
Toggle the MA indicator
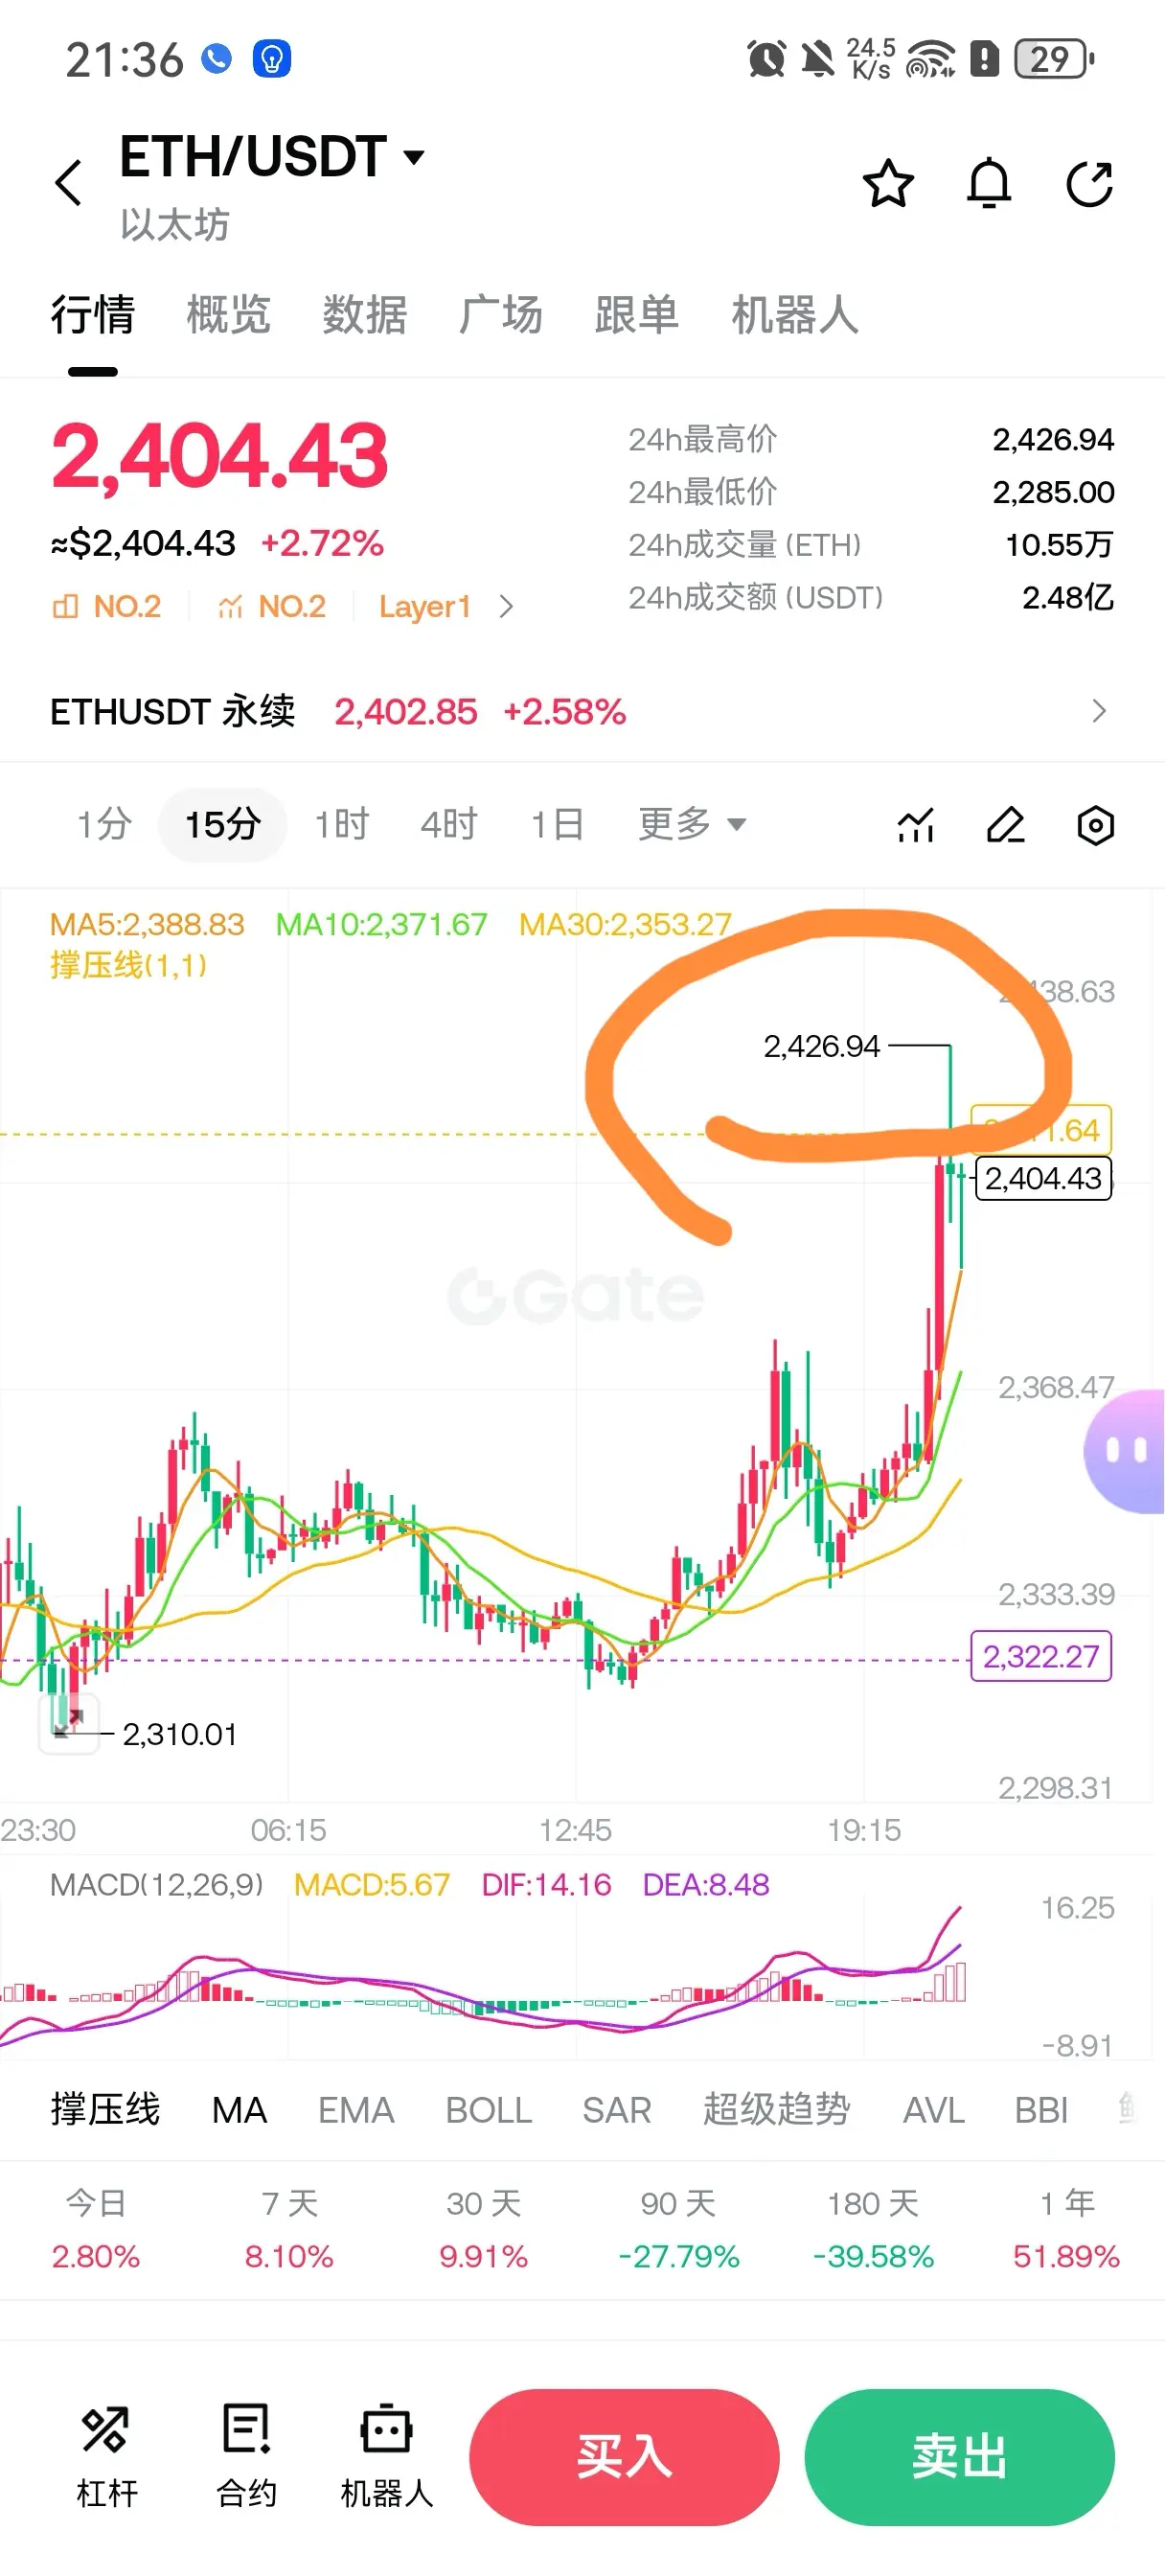point(239,2110)
